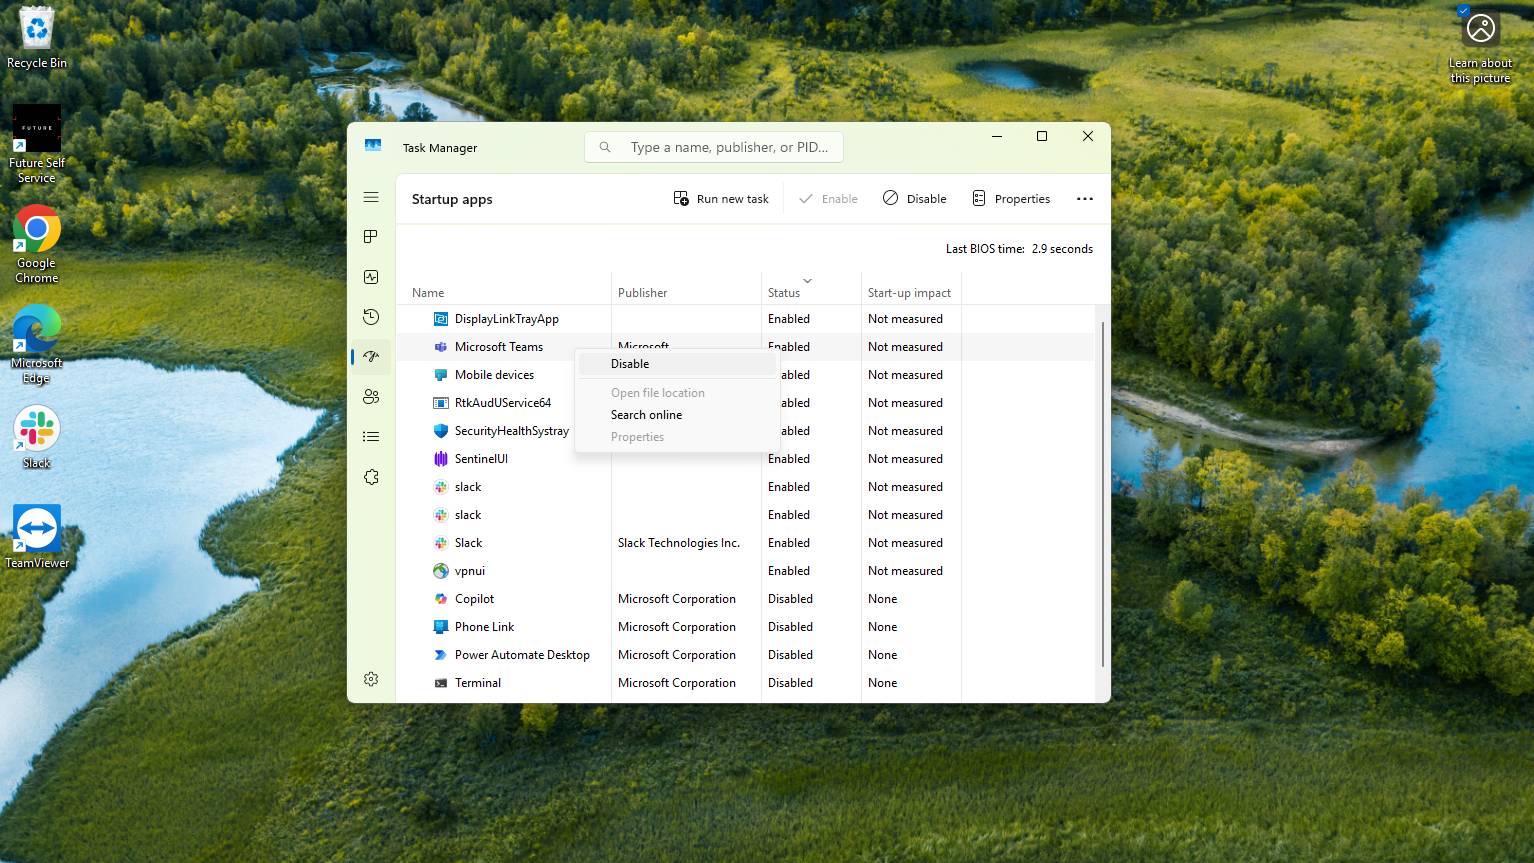
Task: Open the Users page
Action: point(371,396)
